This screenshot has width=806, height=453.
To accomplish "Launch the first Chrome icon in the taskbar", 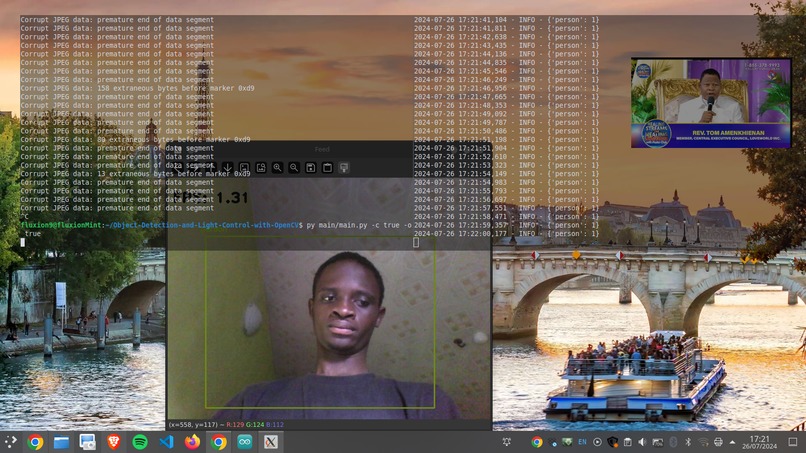I will 35,442.
